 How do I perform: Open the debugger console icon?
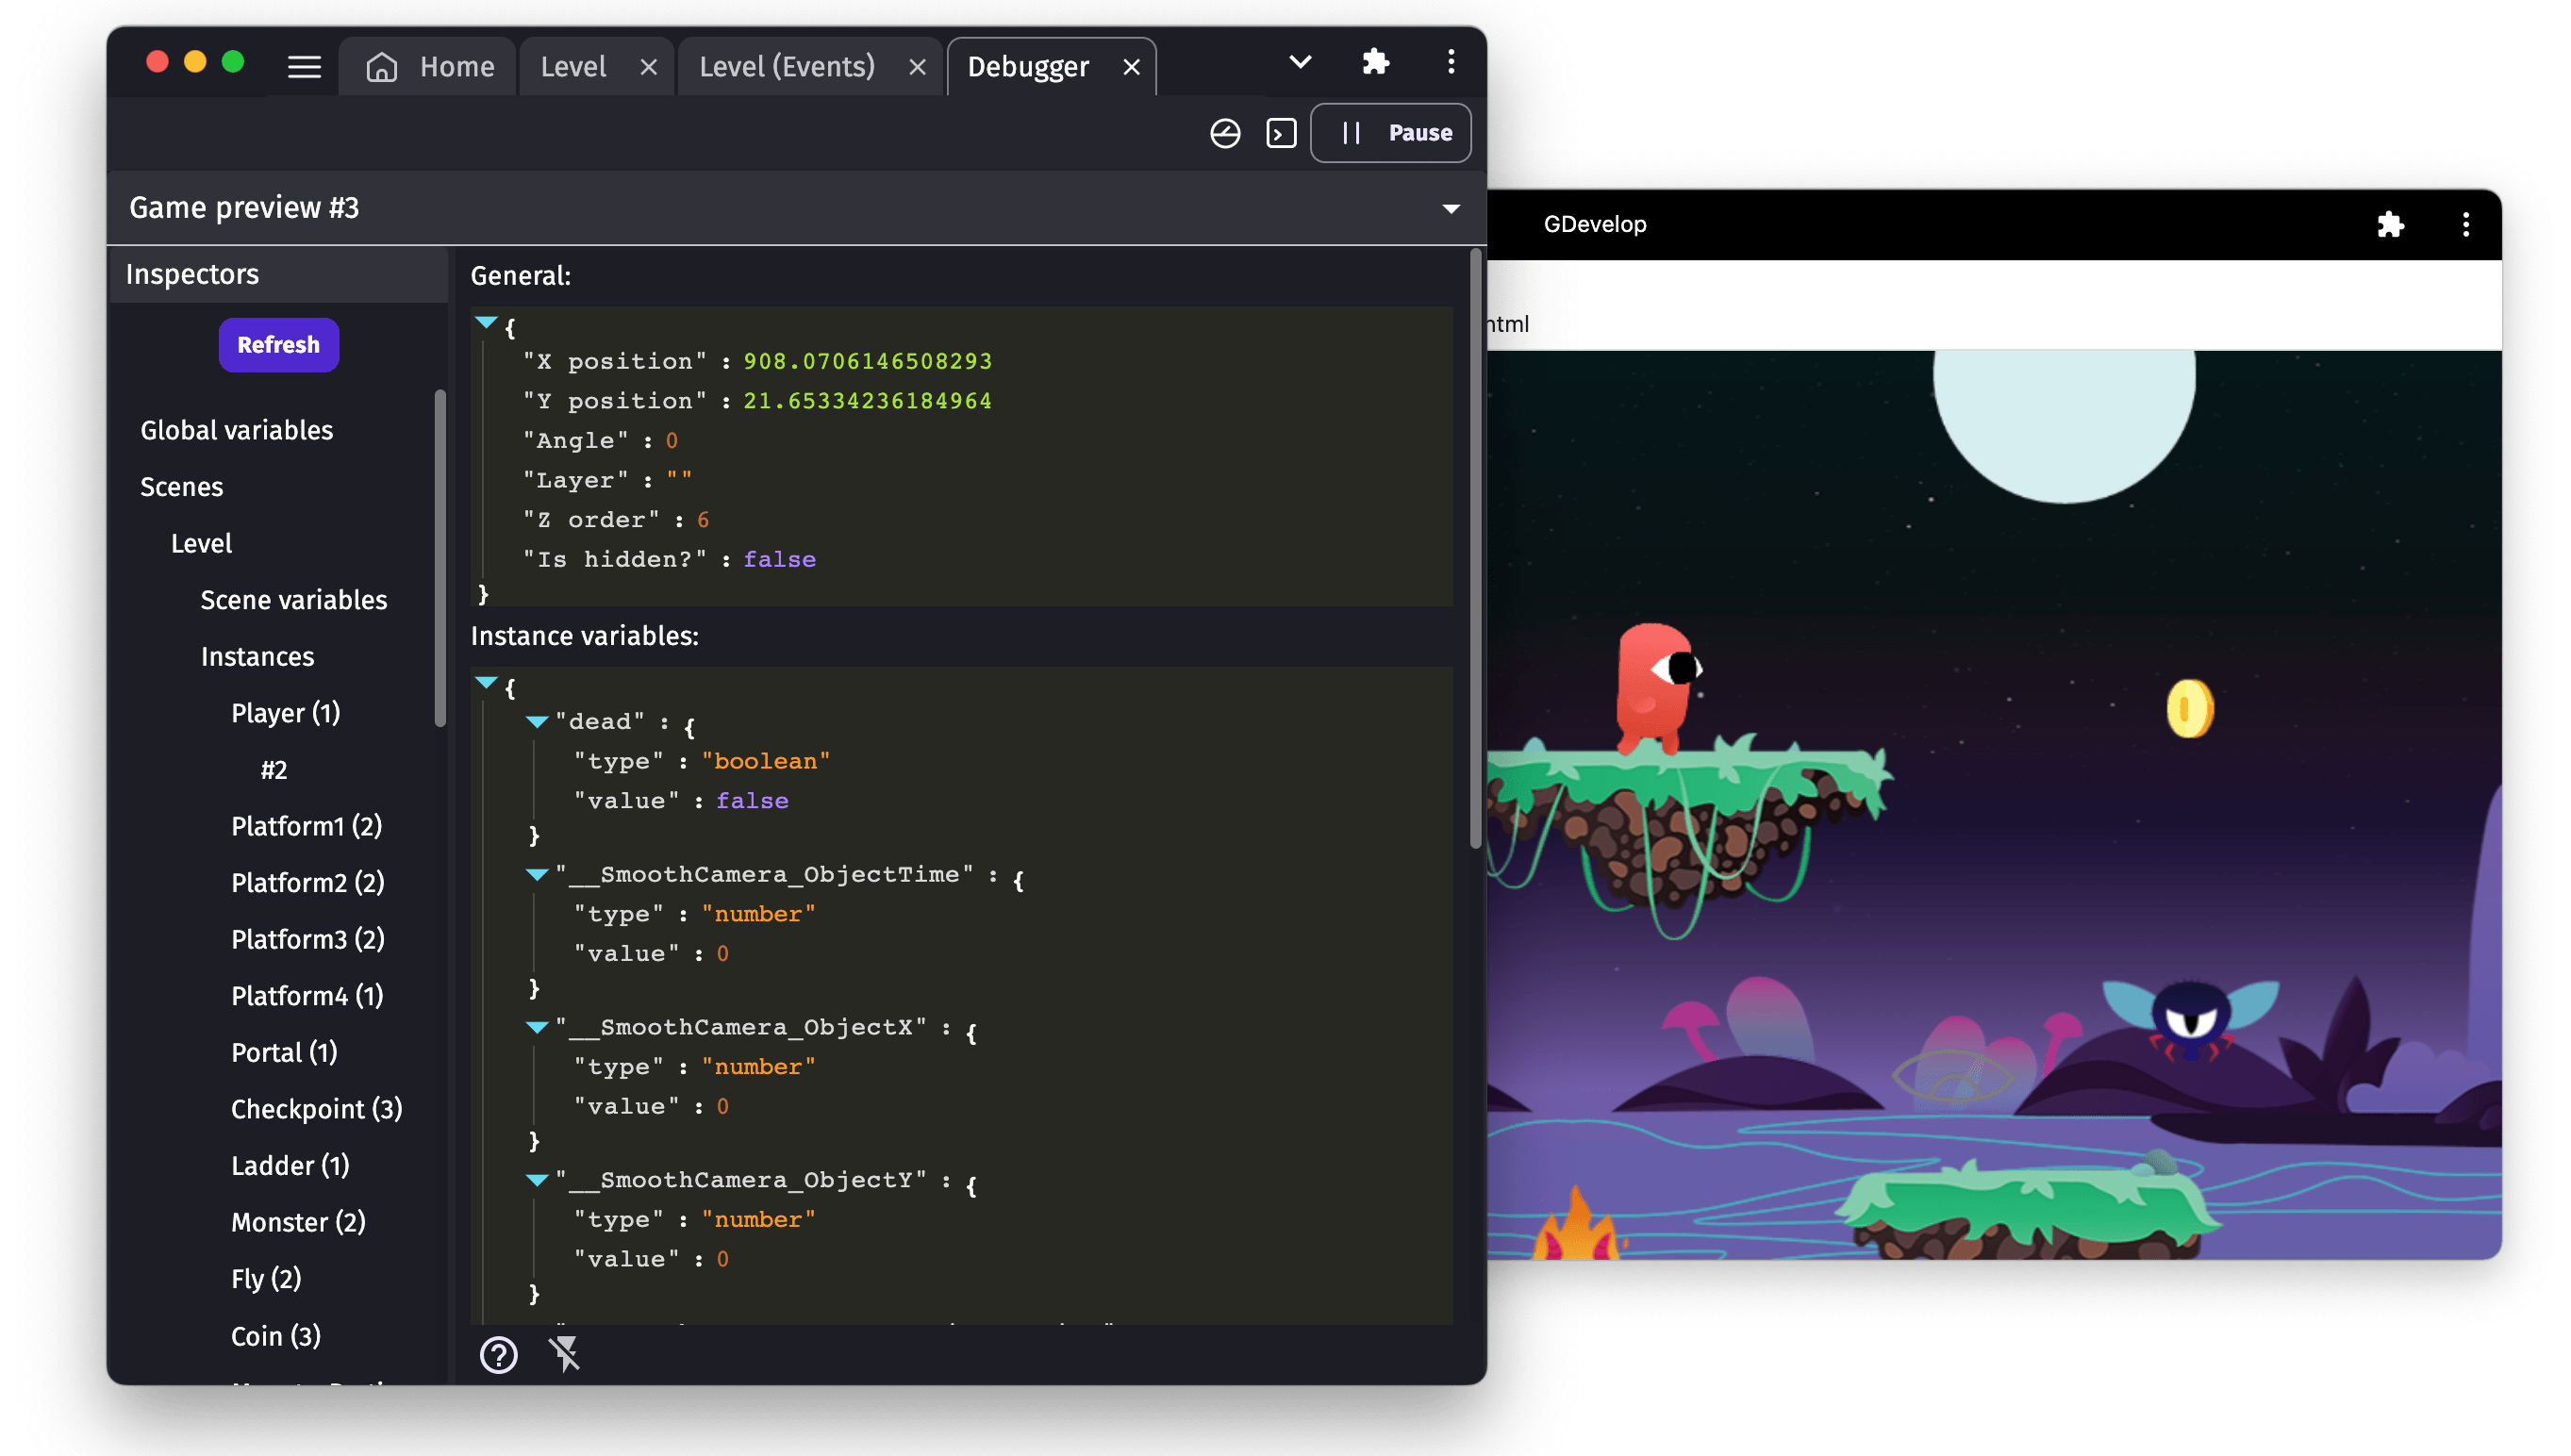1281,133
